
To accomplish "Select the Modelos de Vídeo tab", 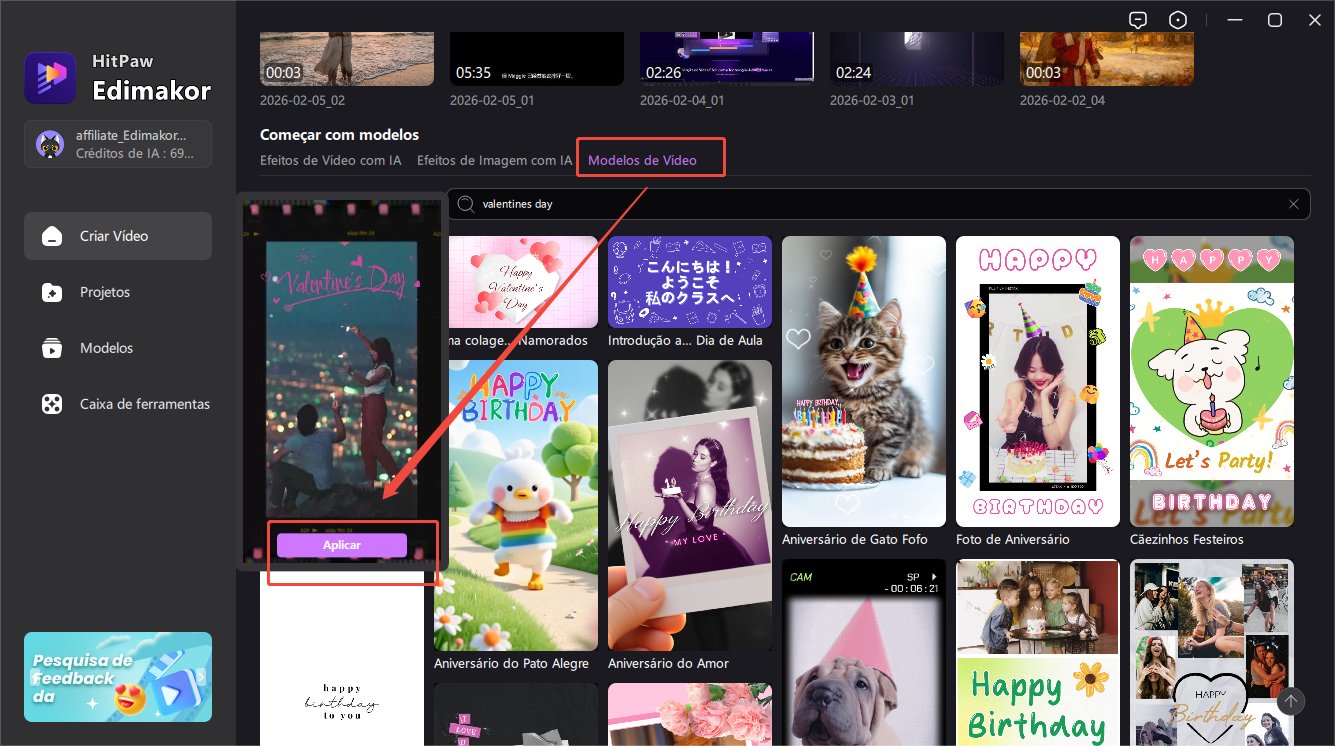I will [x=642, y=160].
